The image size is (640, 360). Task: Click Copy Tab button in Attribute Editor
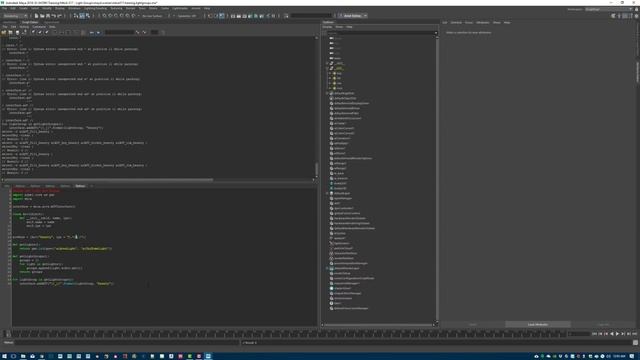(603, 324)
